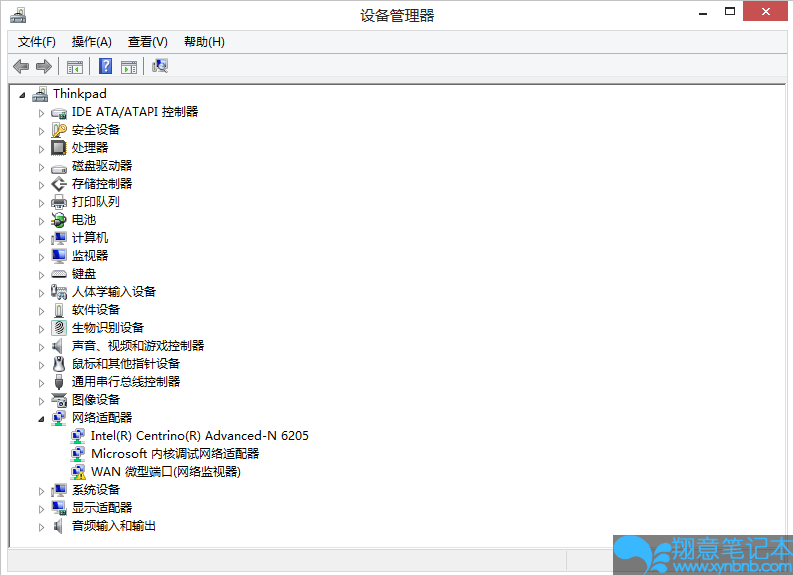Click the Back arrow toolbar icon
Image resolution: width=793 pixels, height=575 pixels.
(21, 66)
